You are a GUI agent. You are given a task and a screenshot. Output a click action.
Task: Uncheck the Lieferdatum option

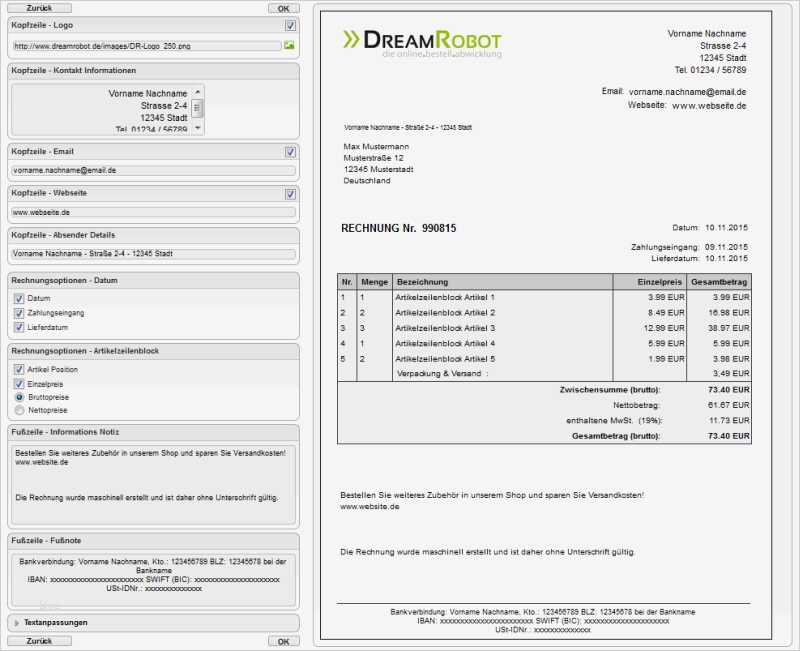tap(19, 328)
